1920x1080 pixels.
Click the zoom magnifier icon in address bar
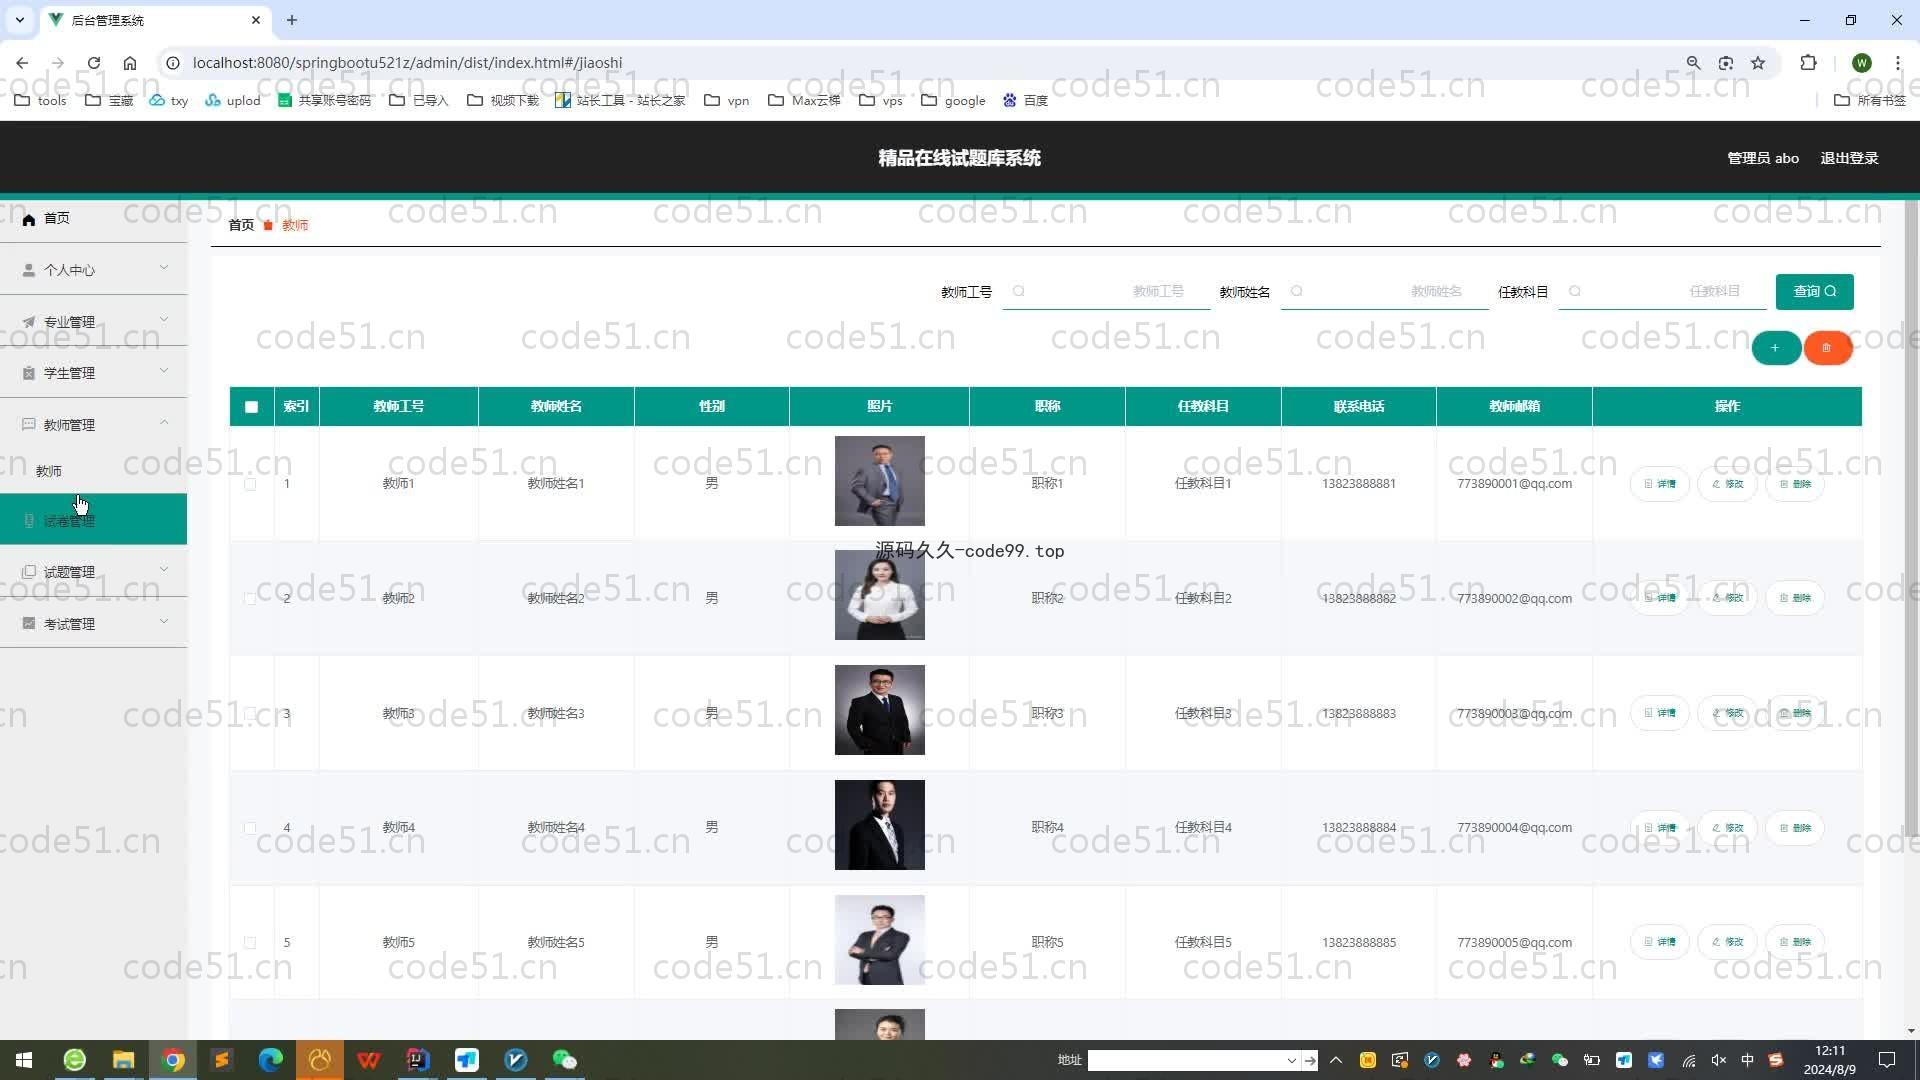(x=1693, y=63)
